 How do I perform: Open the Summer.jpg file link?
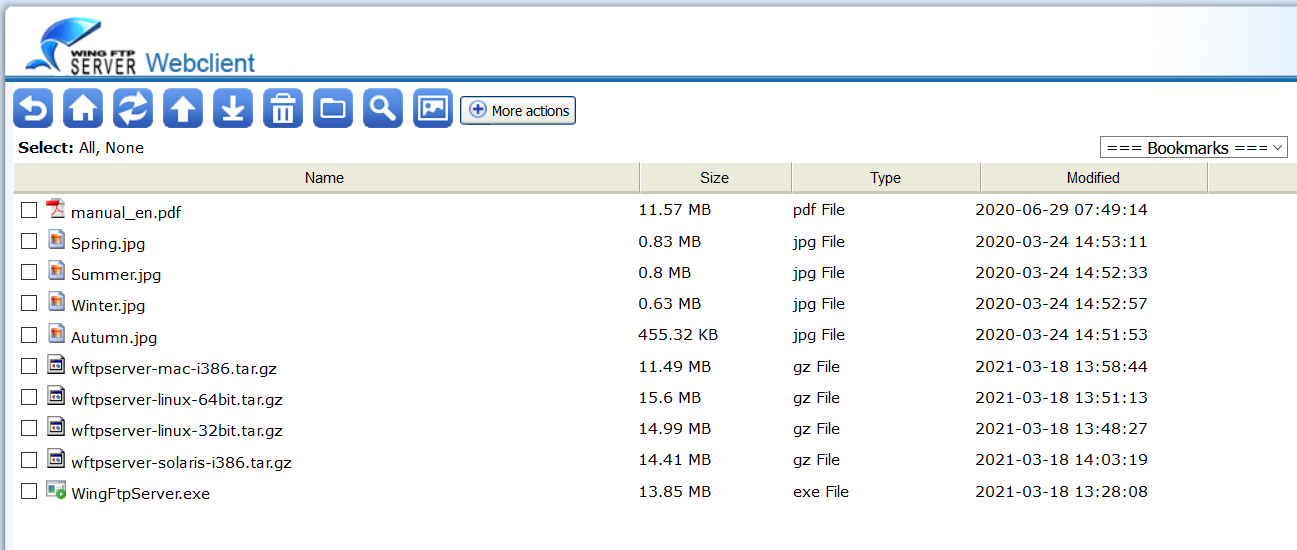[116, 275]
